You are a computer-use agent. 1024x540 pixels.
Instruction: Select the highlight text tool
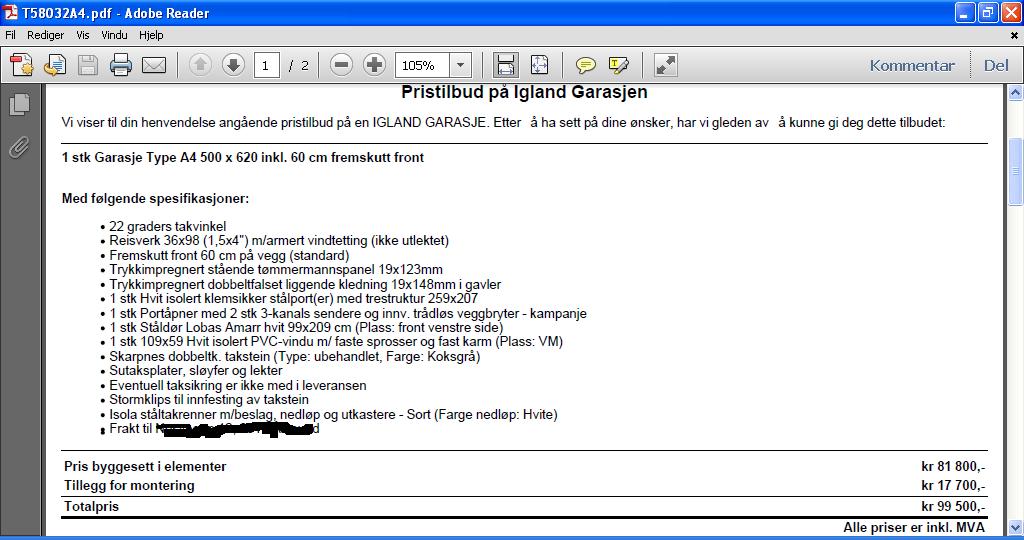pyautogui.click(x=618, y=66)
